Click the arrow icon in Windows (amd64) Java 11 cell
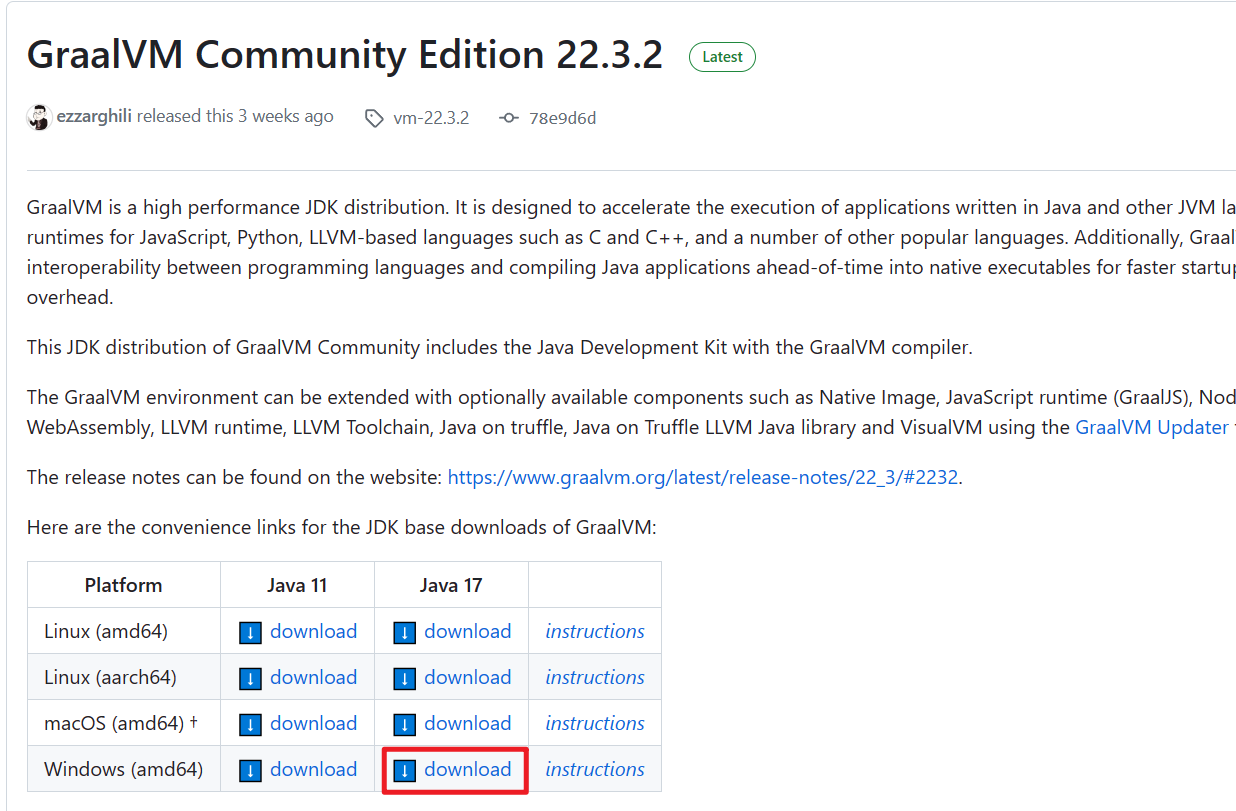The height and width of the screenshot is (811, 1236). (250, 771)
